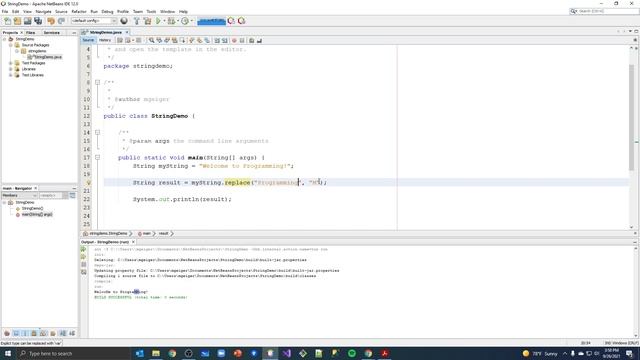Open the Debug menu
The width and height of the screenshot is (640, 360).
click(x=107, y=11)
